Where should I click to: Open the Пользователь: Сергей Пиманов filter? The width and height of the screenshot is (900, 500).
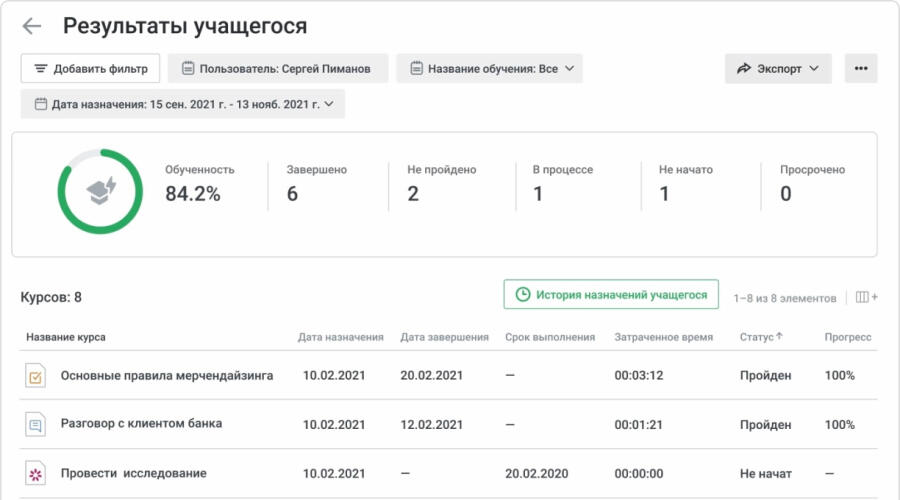tap(278, 69)
